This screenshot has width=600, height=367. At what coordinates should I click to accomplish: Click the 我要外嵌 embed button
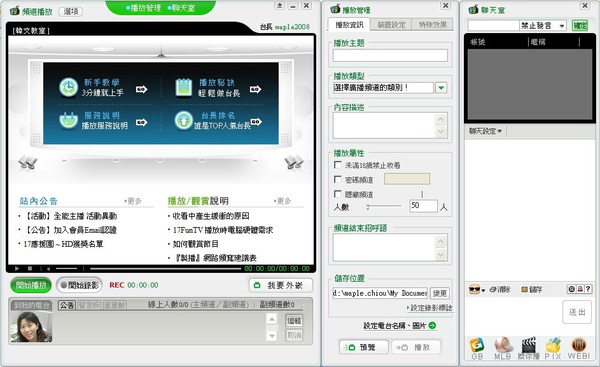click(x=280, y=285)
